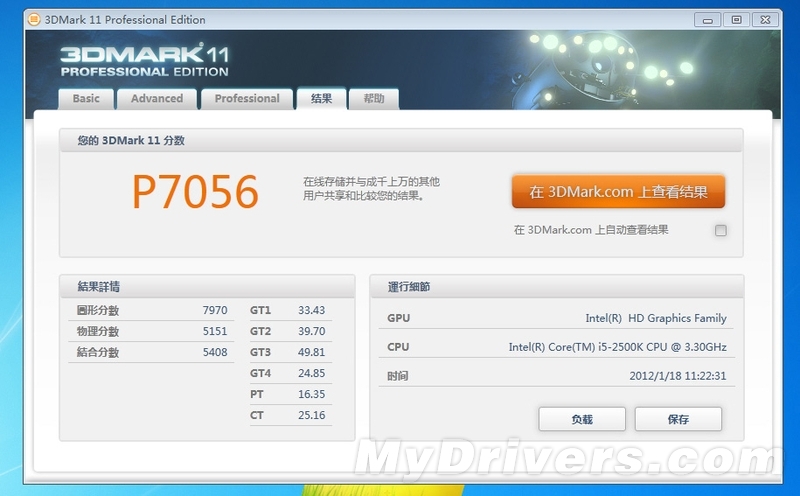800x496 pixels.
Task: Click the 负载 button
Action: 581,419
